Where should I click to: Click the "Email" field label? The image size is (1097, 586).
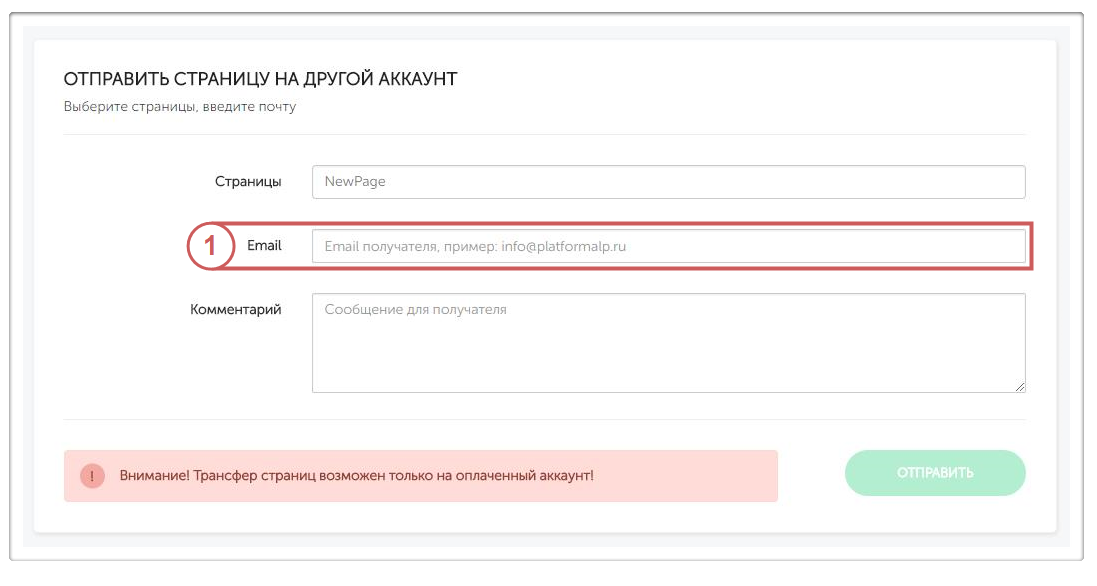[x=264, y=246]
